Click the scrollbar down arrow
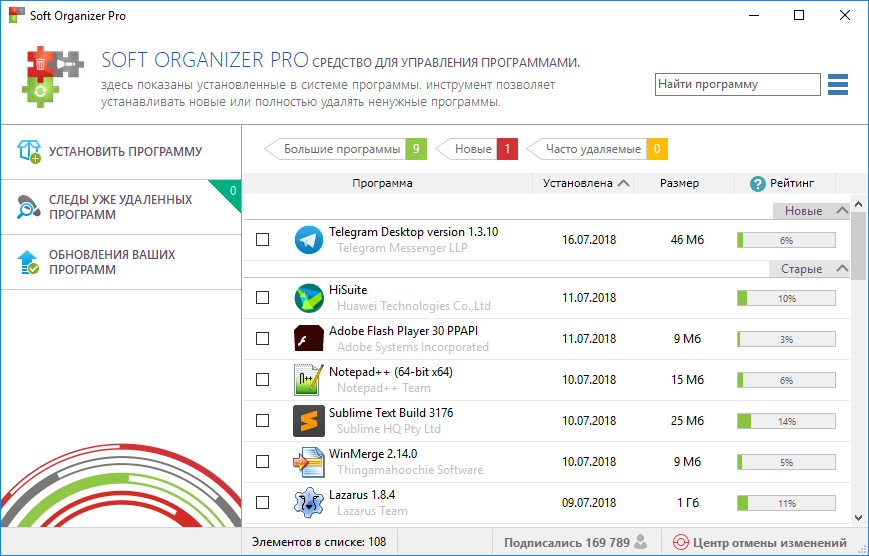Screen dimensions: 869x556 [x=858, y=518]
